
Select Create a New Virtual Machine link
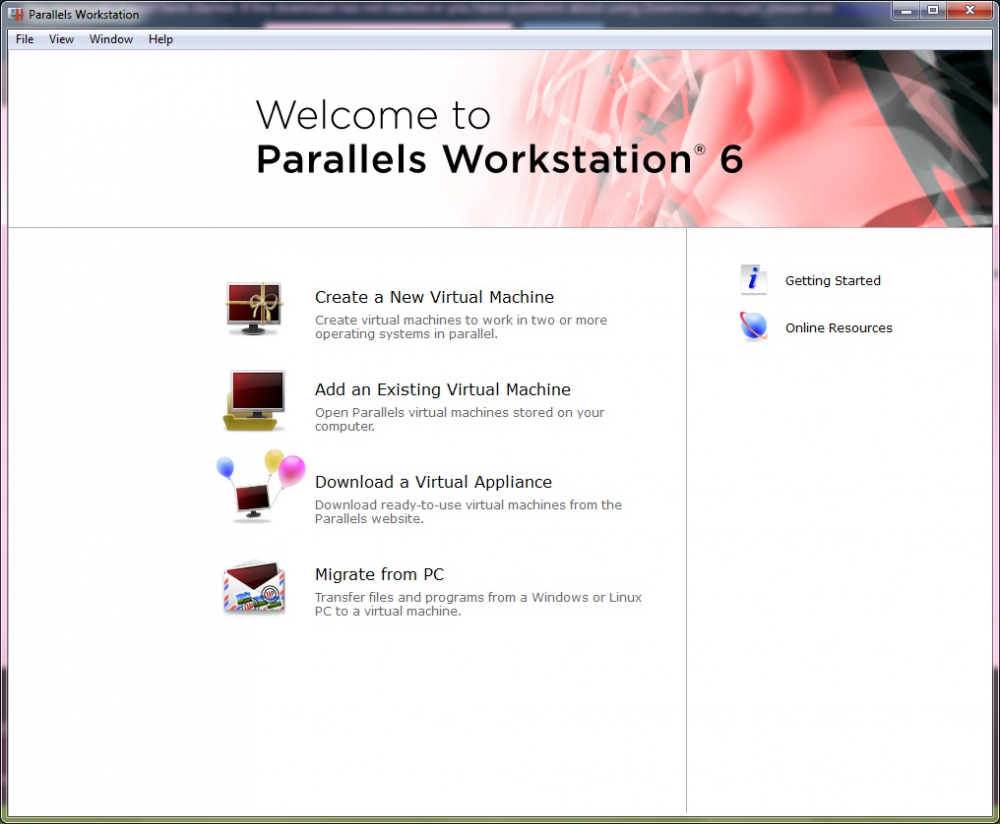pyautogui.click(x=434, y=297)
